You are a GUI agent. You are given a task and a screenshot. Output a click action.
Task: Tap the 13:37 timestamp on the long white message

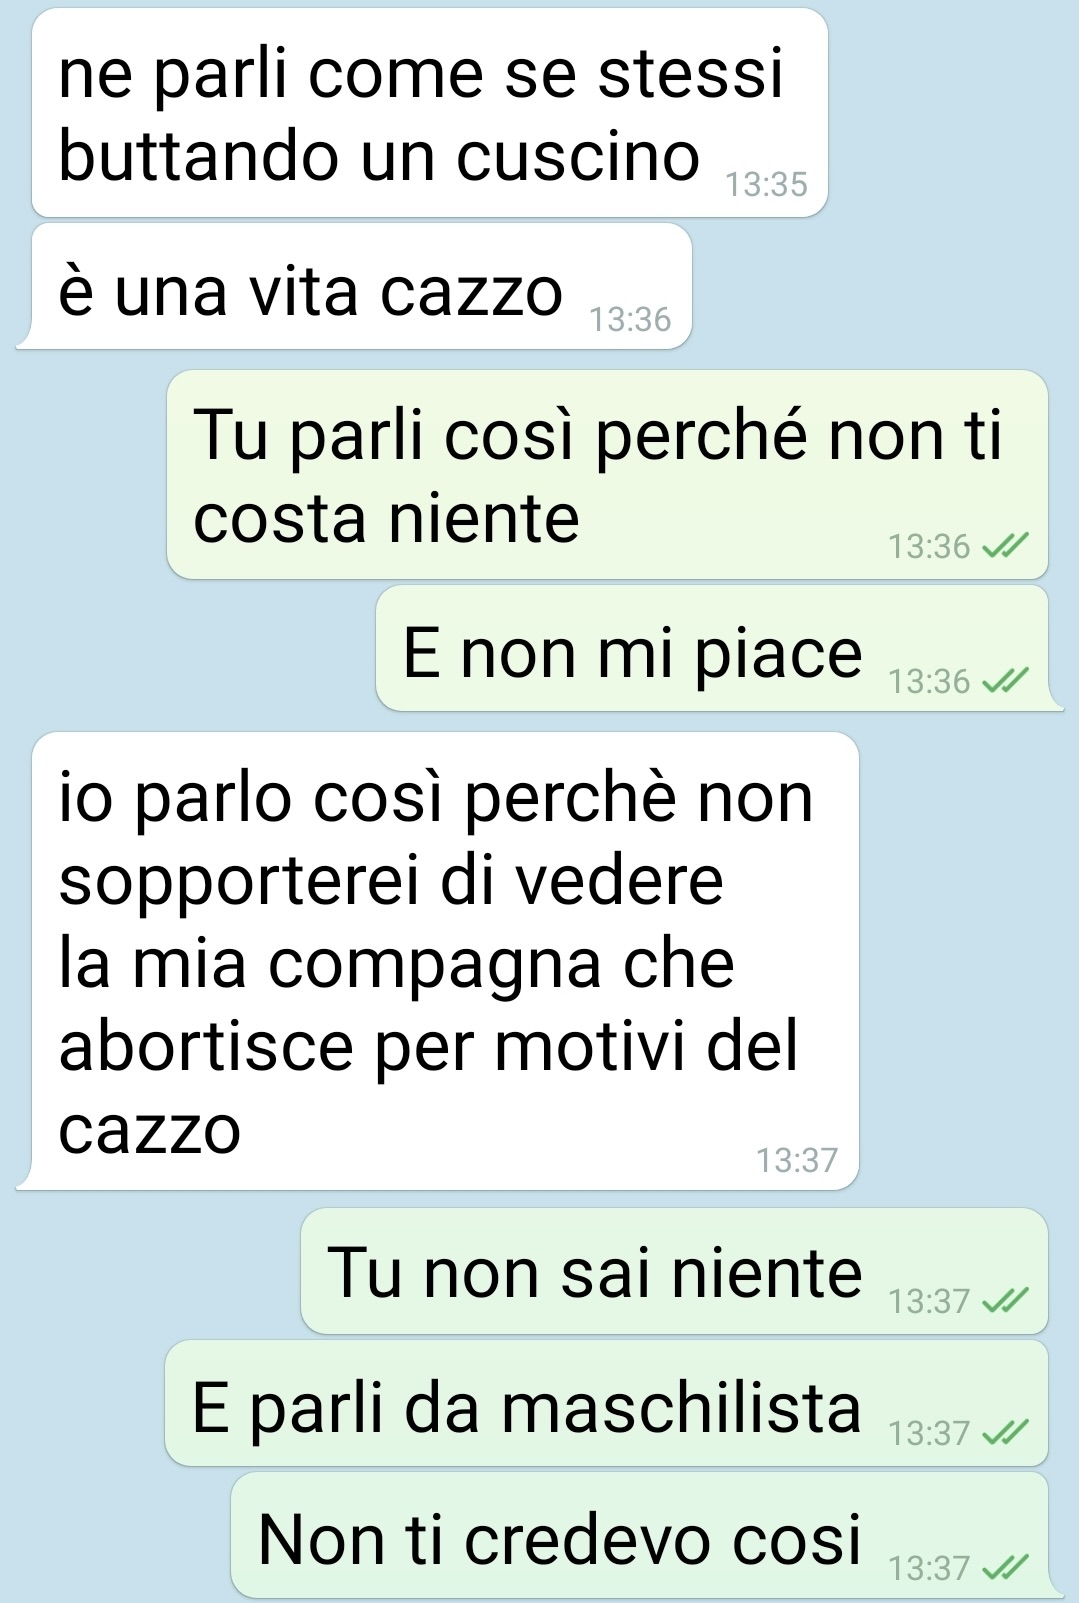coord(797,1160)
